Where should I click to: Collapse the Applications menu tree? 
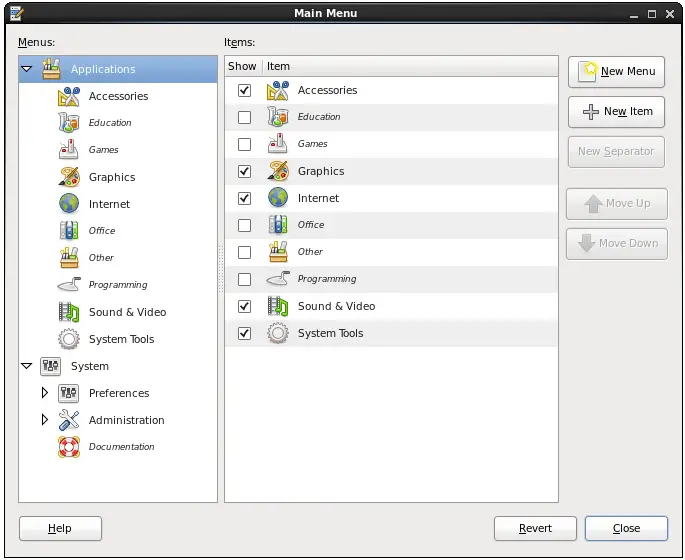(x=27, y=70)
